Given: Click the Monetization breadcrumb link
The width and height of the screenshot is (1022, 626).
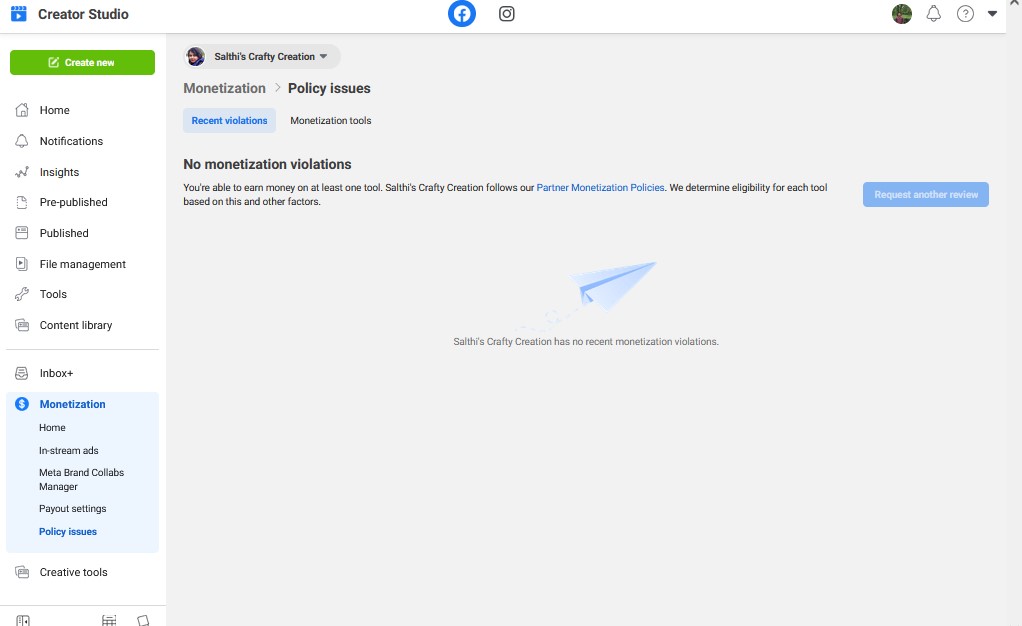Looking at the screenshot, I should [x=224, y=88].
